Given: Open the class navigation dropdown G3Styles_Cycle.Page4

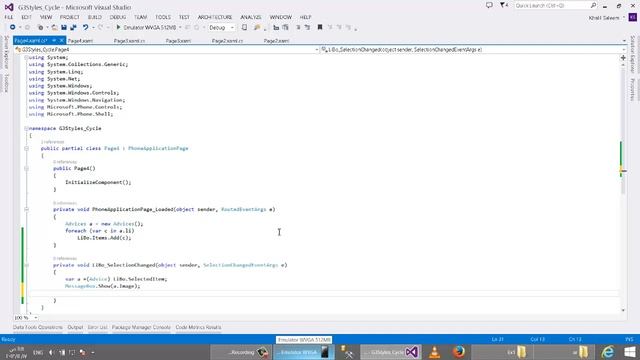Looking at the screenshot, I should (x=167, y=49).
